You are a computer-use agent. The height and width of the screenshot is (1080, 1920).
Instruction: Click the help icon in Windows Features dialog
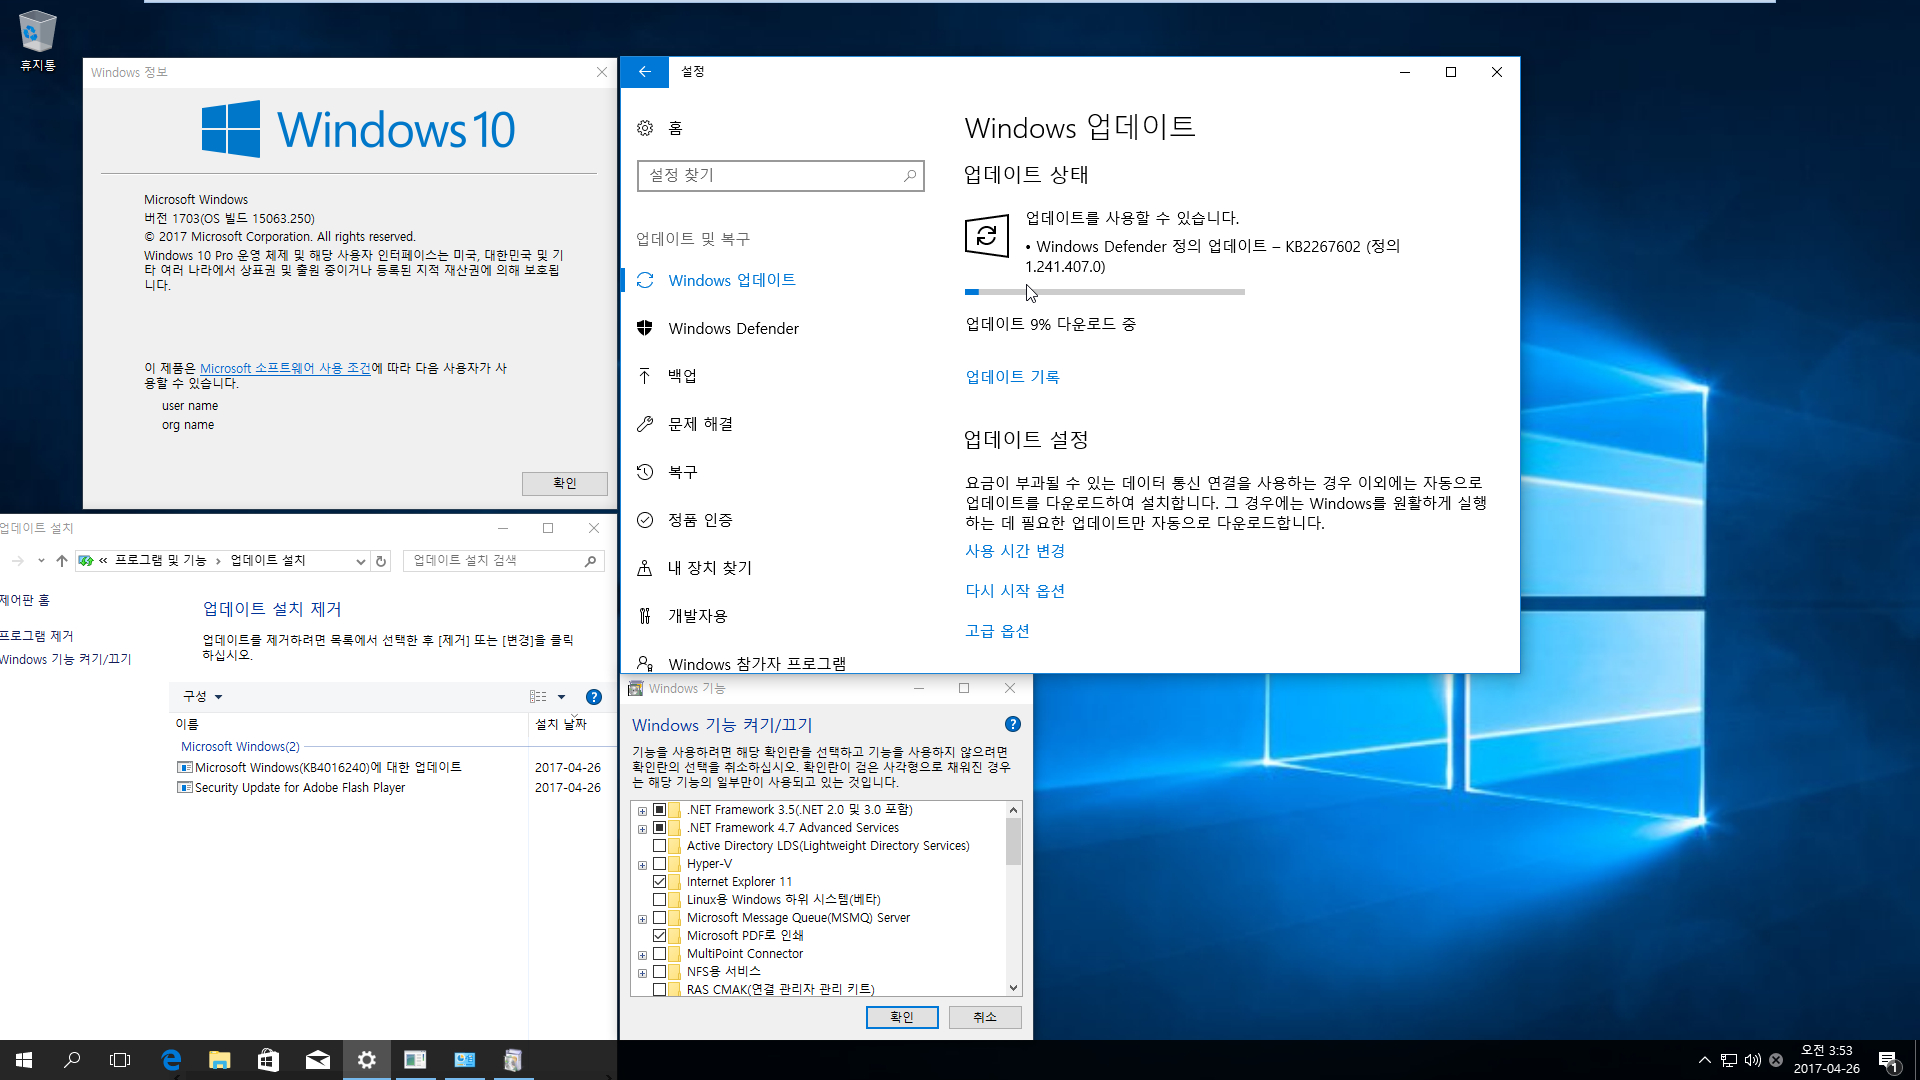click(1012, 724)
